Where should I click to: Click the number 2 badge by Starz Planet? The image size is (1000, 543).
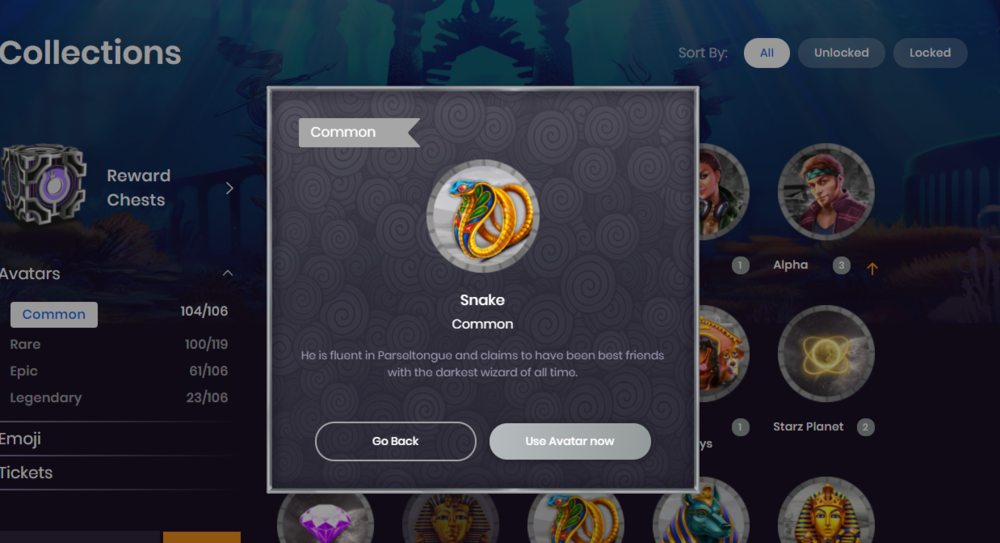pyautogui.click(x=865, y=427)
